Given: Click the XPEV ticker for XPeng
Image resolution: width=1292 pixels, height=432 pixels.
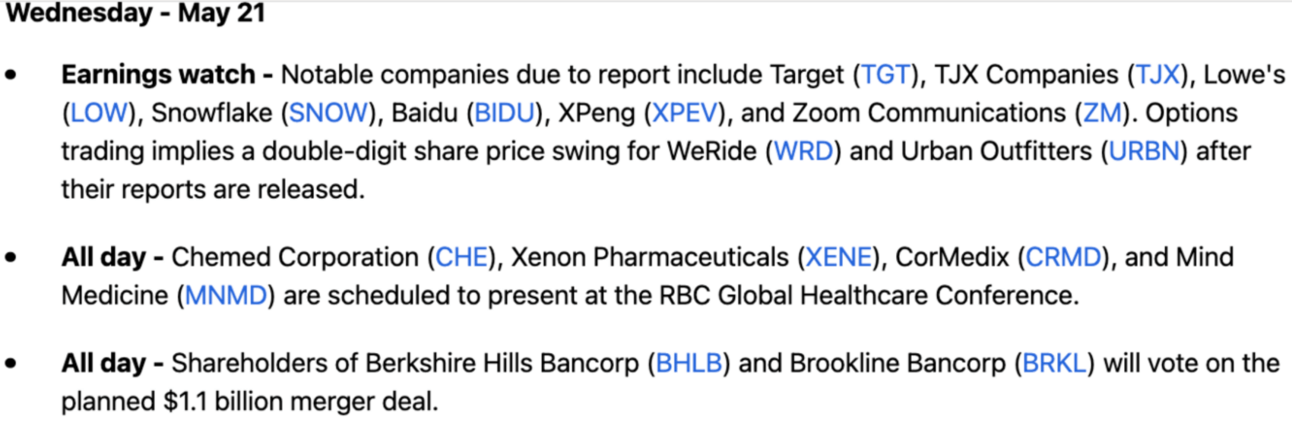Looking at the screenshot, I should point(682,114).
